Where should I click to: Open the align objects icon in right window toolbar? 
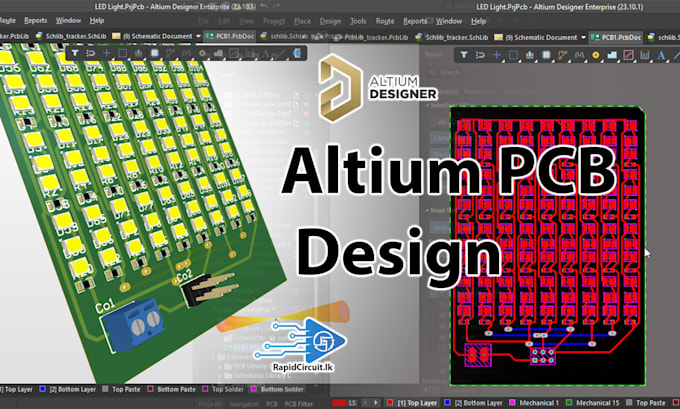pyautogui.click(x=530, y=55)
